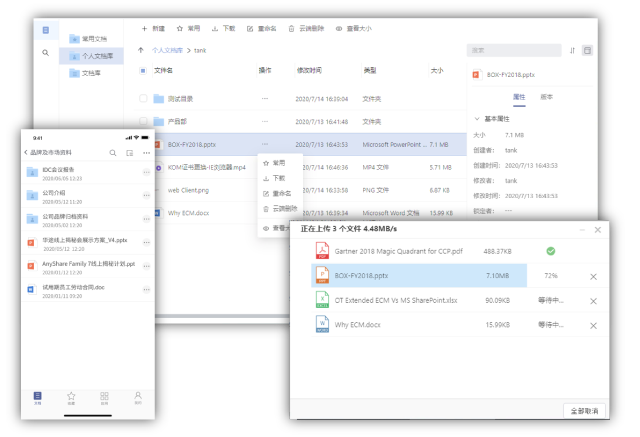Tick the checkbox for 测试目录 folder row
Image resolution: width=640 pixels, height=437 pixels.
[143, 99]
